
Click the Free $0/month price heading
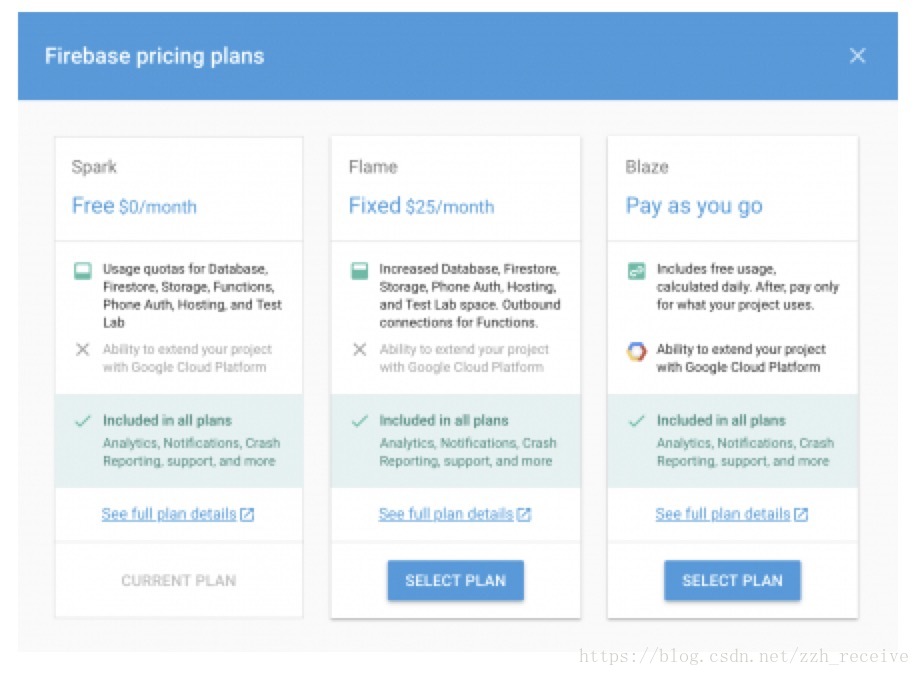click(x=134, y=206)
